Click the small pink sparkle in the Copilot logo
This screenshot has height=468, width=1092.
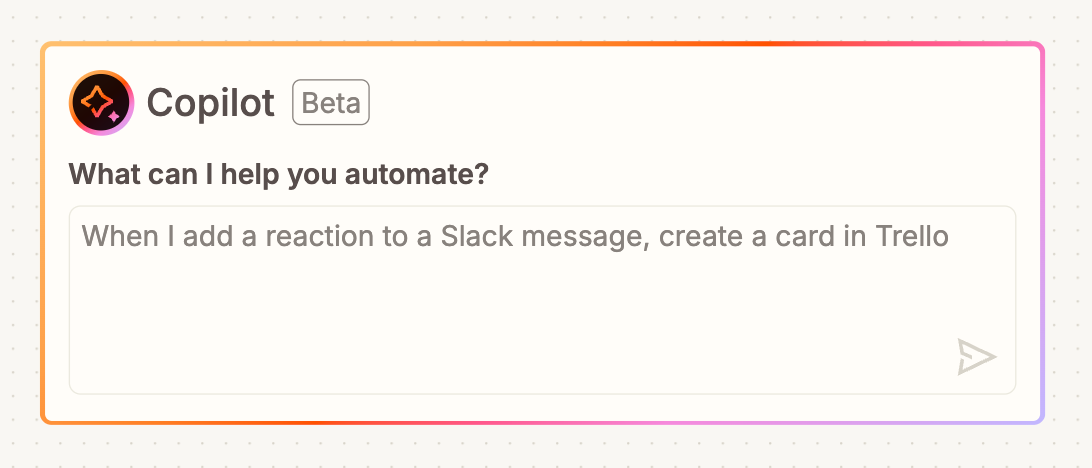tap(115, 116)
